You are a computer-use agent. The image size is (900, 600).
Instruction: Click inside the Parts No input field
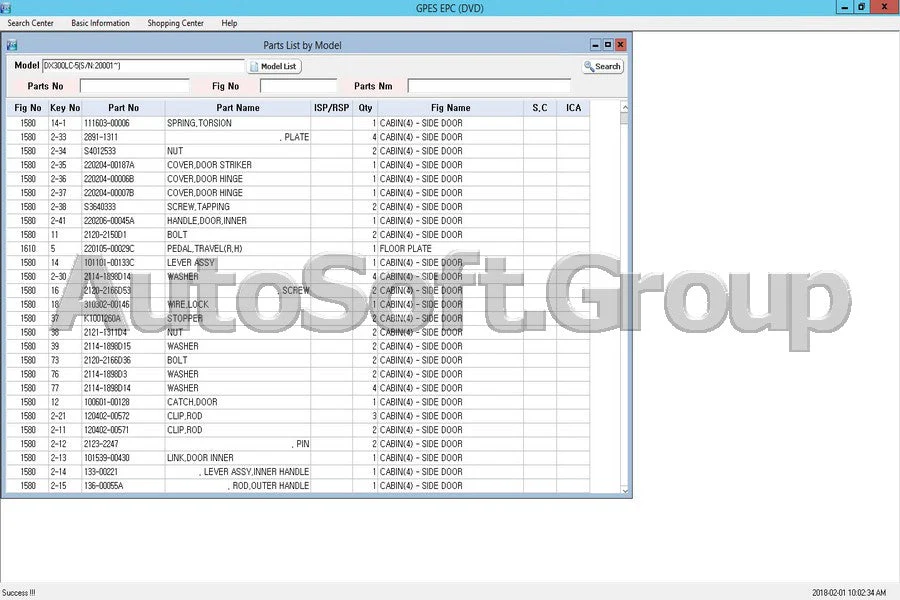[x=135, y=86]
